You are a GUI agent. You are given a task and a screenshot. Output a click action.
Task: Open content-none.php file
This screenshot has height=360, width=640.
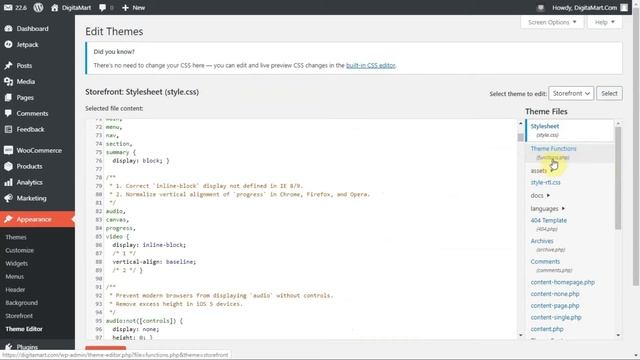click(x=555, y=294)
